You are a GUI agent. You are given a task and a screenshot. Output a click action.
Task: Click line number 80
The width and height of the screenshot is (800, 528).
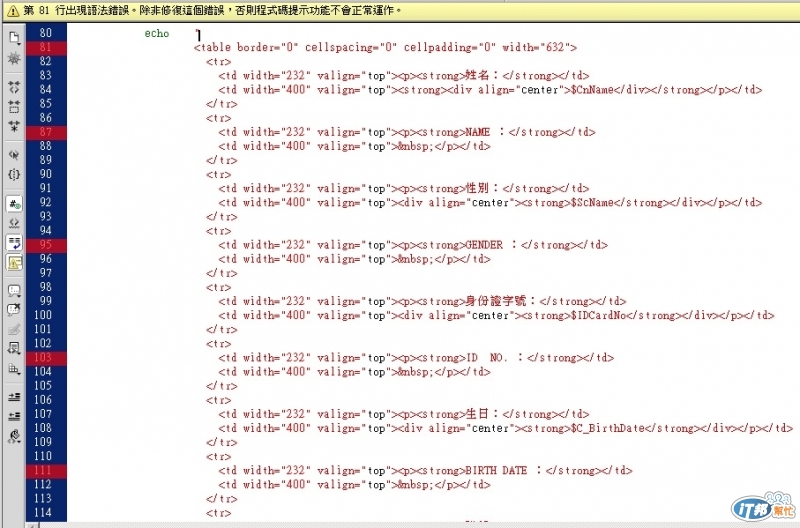coord(45,33)
